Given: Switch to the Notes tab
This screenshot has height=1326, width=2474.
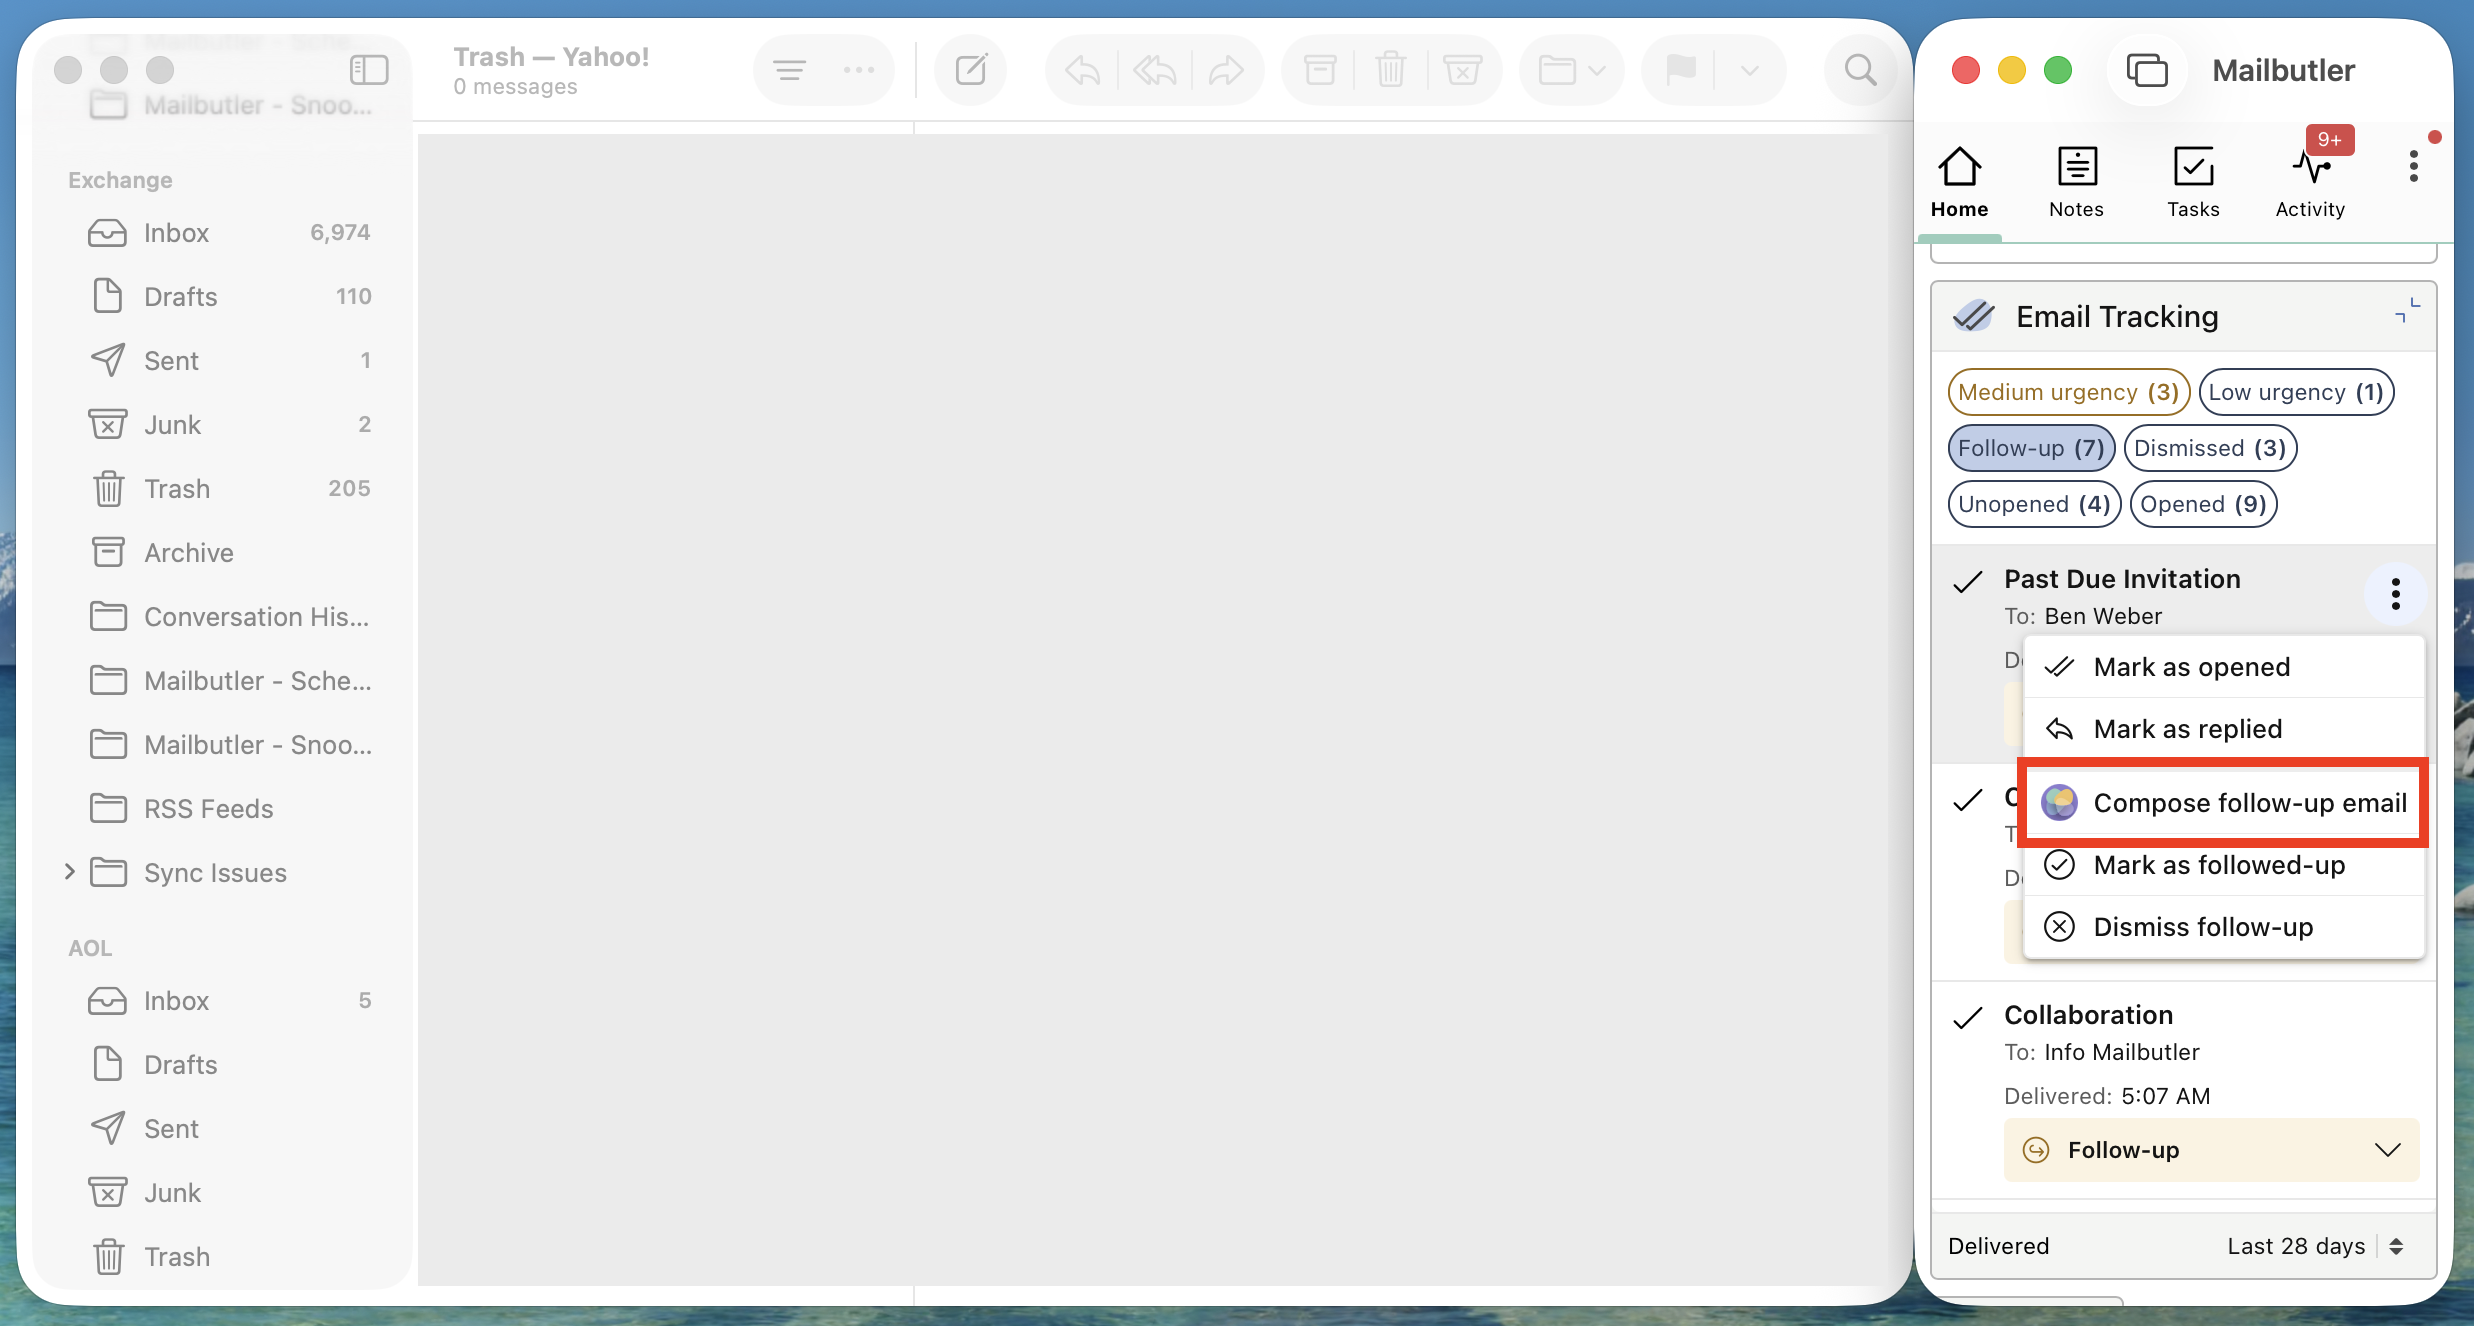Looking at the screenshot, I should coord(2076,182).
